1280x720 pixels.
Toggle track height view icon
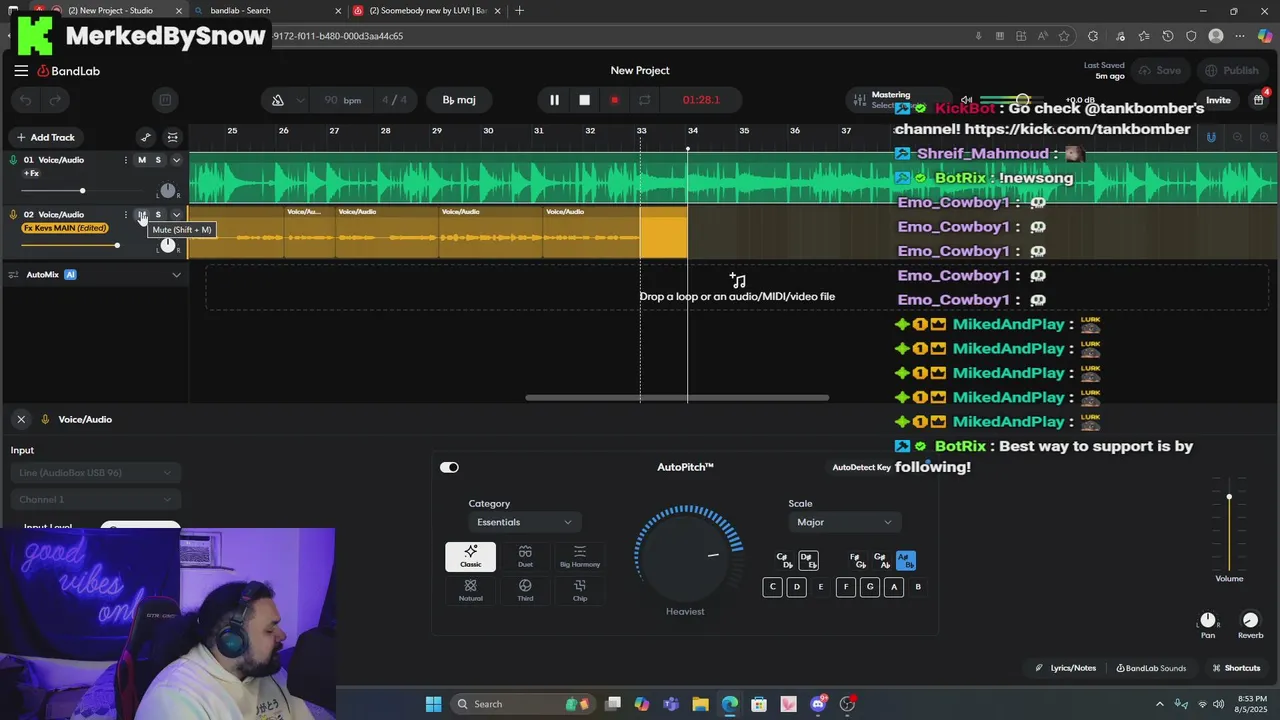tap(172, 137)
